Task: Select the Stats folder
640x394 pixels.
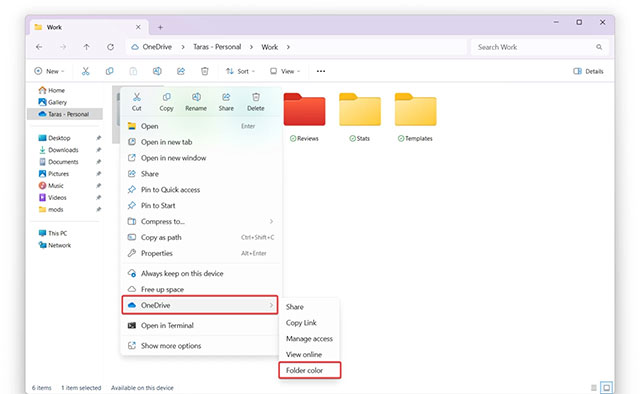Action: coord(360,109)
